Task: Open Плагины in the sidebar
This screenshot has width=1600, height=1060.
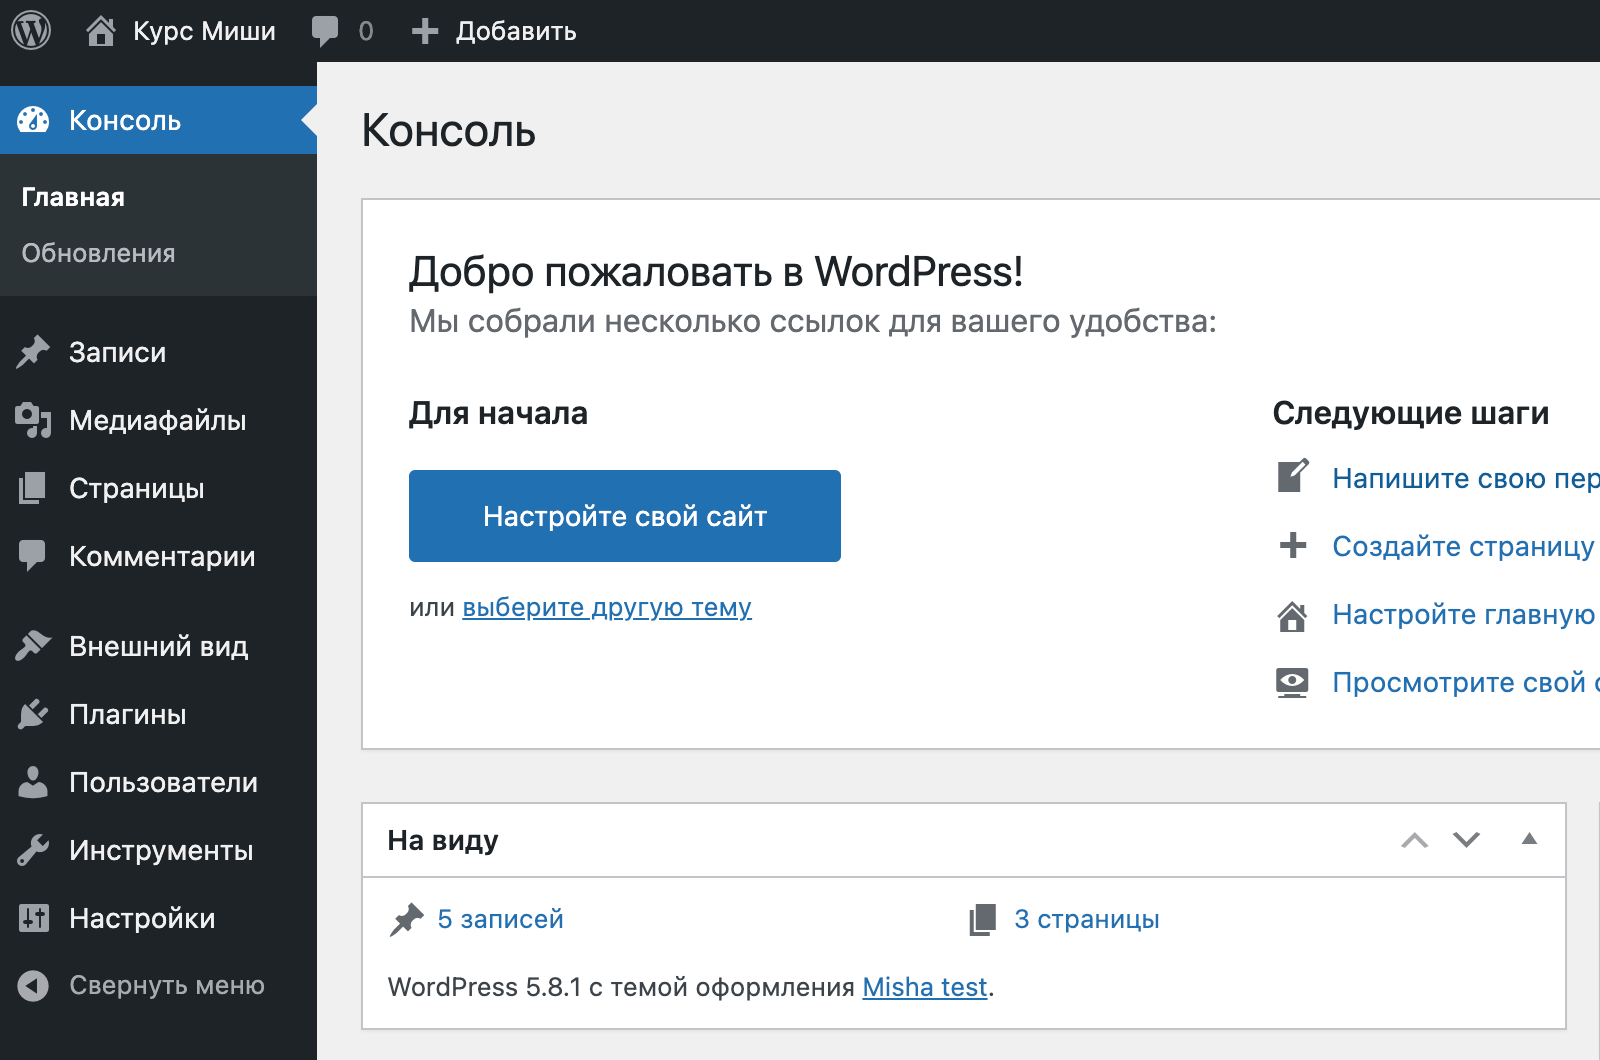Action: coord(158,714)
